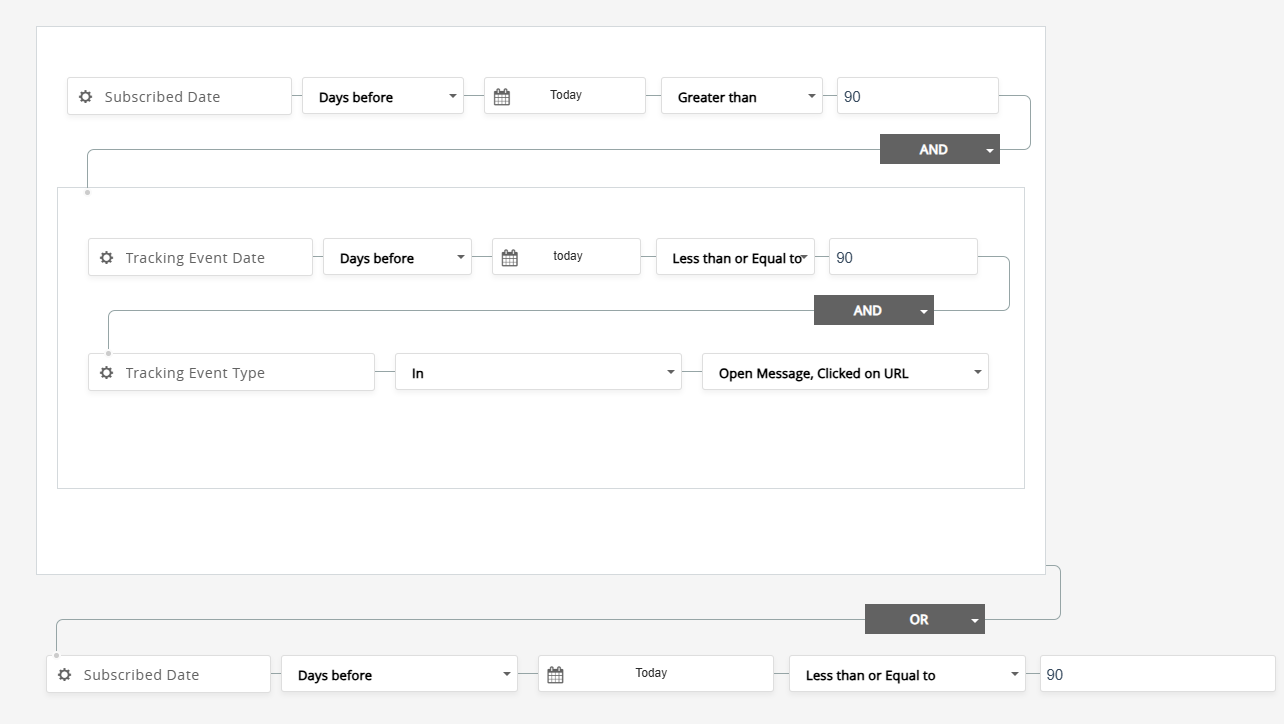Click gear icon in bottom Subscribed Date field
The image size is (1284, 724).
65,675
